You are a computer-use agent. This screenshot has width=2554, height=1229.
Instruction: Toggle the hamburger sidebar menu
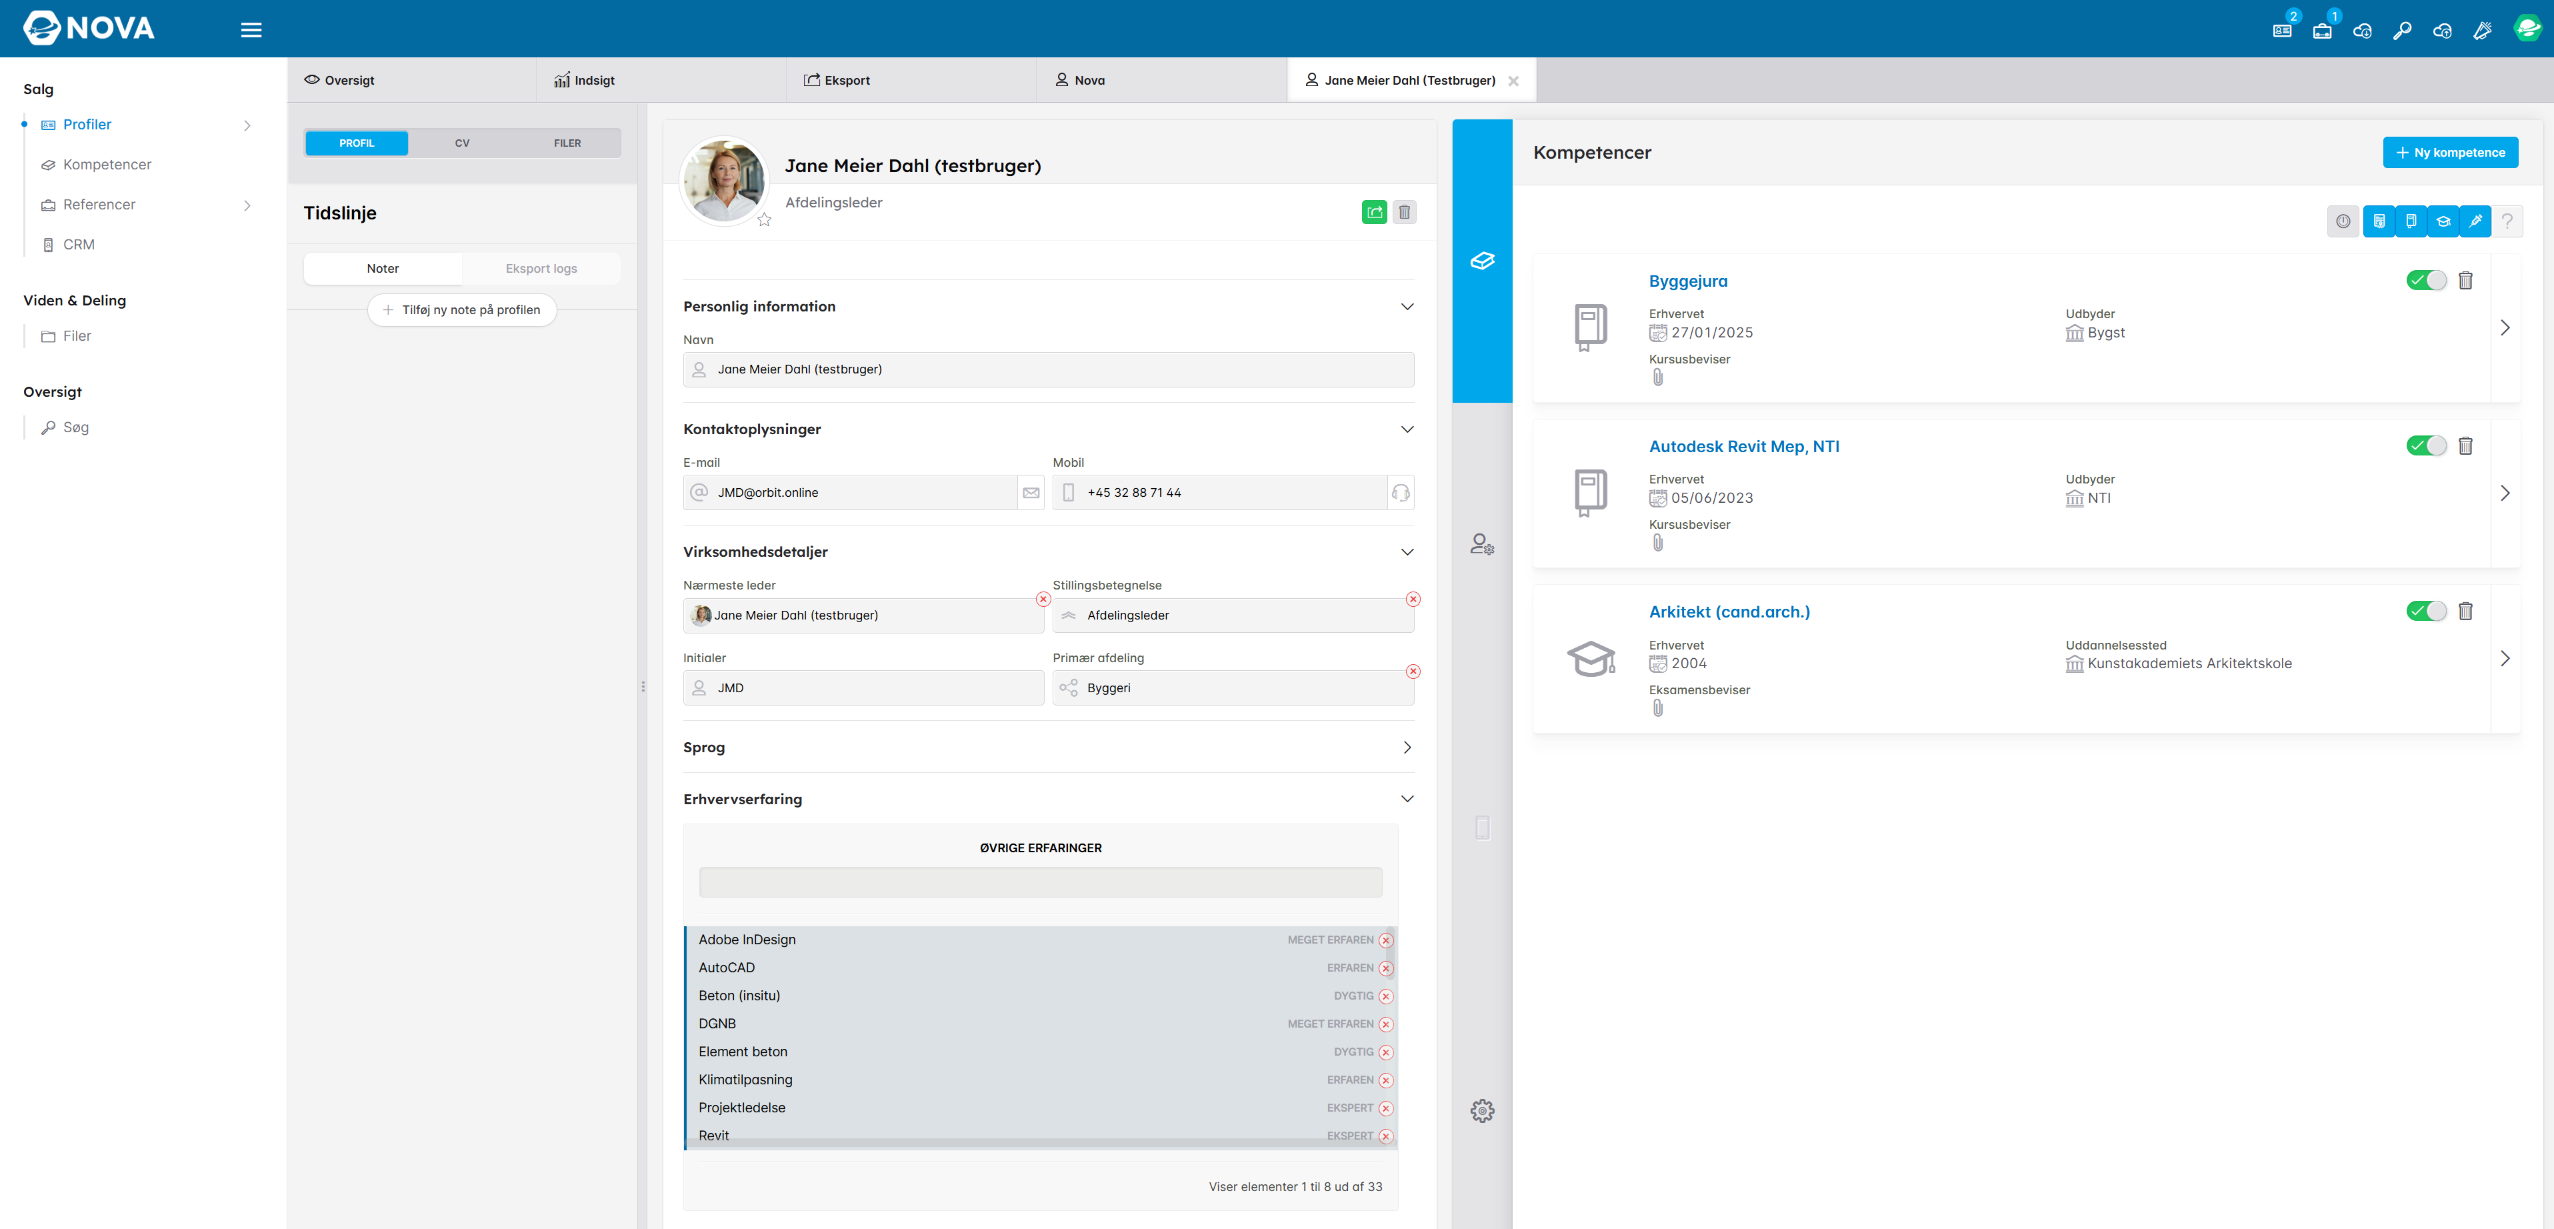(x=251, y=30)
